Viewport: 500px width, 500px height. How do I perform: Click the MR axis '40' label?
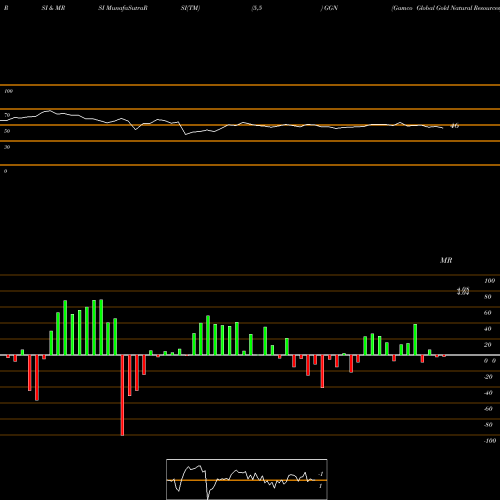488,329
